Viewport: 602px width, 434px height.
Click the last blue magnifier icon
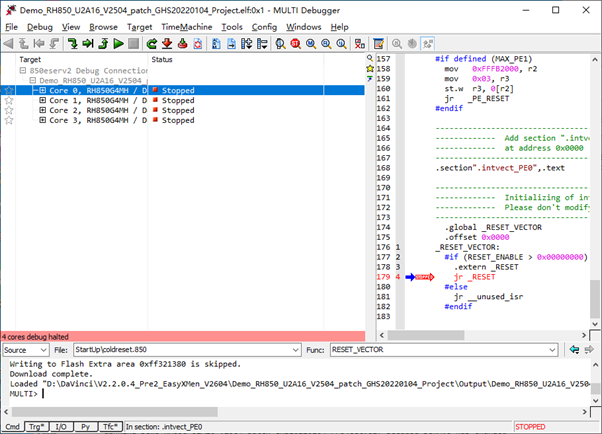(341, 43)
